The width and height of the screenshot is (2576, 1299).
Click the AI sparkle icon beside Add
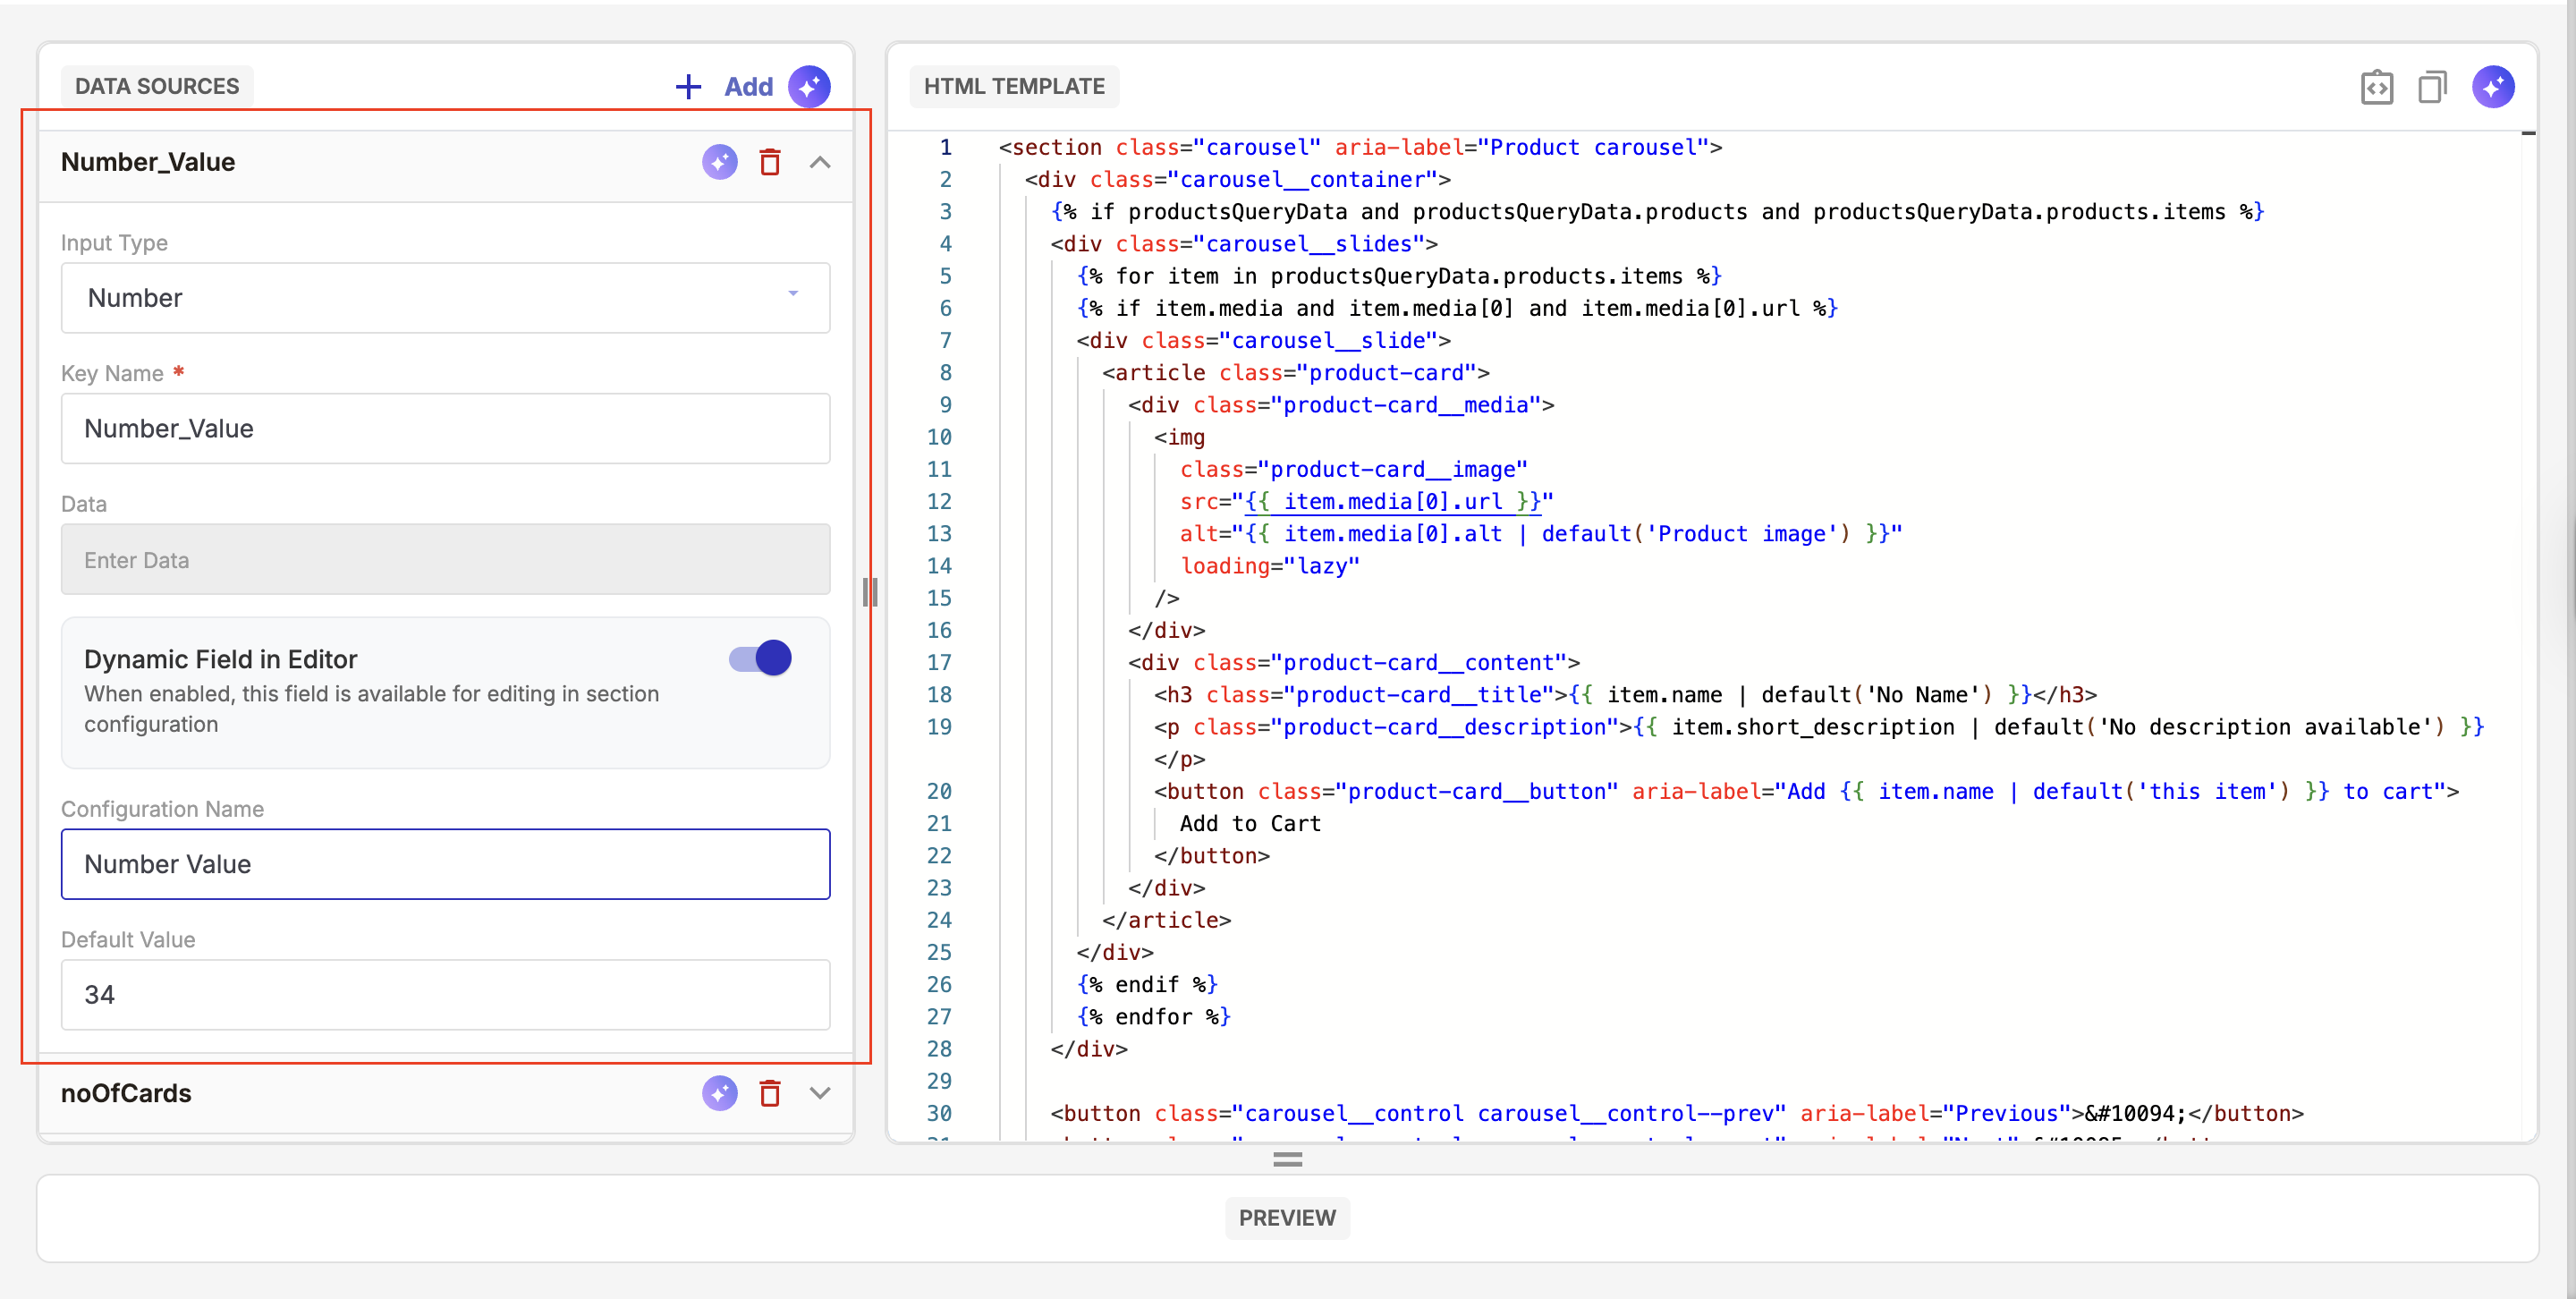[x=809, y=86]
